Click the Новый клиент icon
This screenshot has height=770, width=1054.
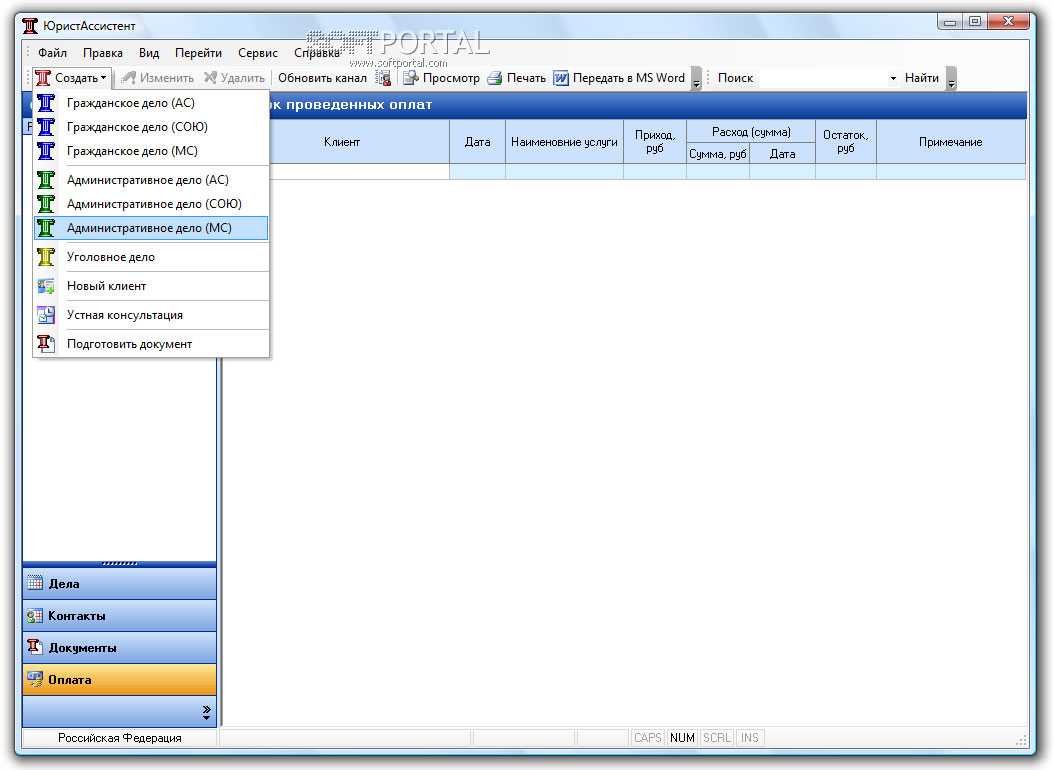pyautogui.click(x=46, y=286)
